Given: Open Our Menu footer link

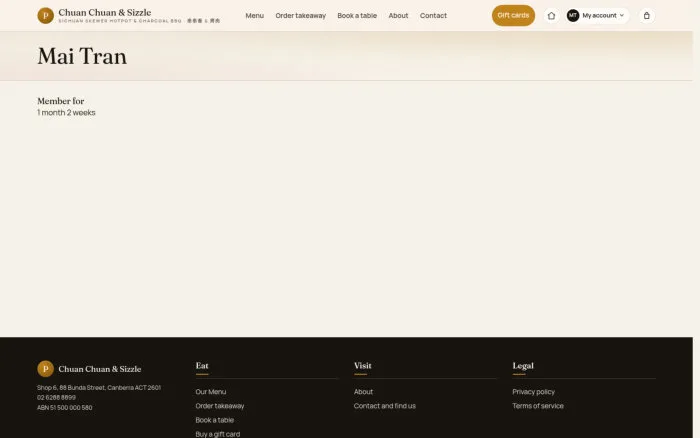Looking at the screenshot, I should 211,392.
